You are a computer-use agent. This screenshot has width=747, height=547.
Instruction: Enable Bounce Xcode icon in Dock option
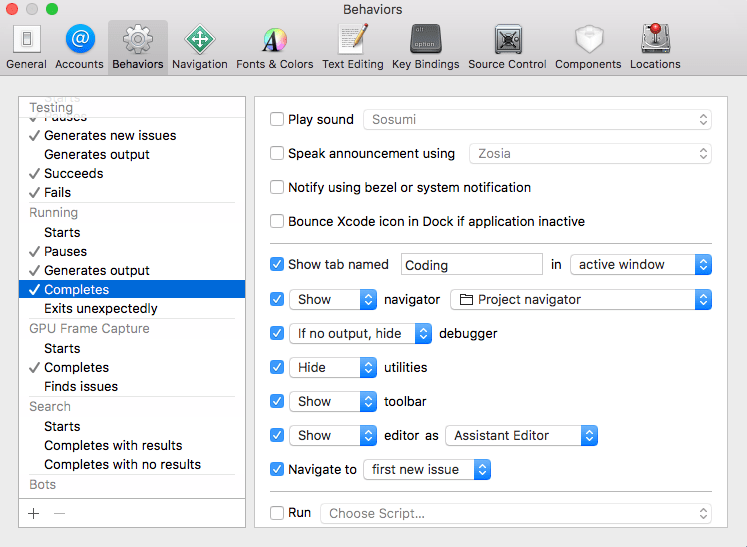coord(277,222)
